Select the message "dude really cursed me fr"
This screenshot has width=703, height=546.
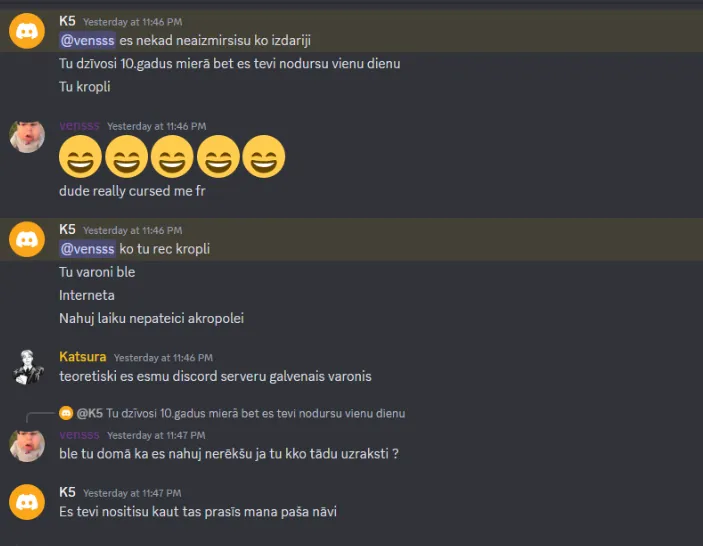(132, 191)
